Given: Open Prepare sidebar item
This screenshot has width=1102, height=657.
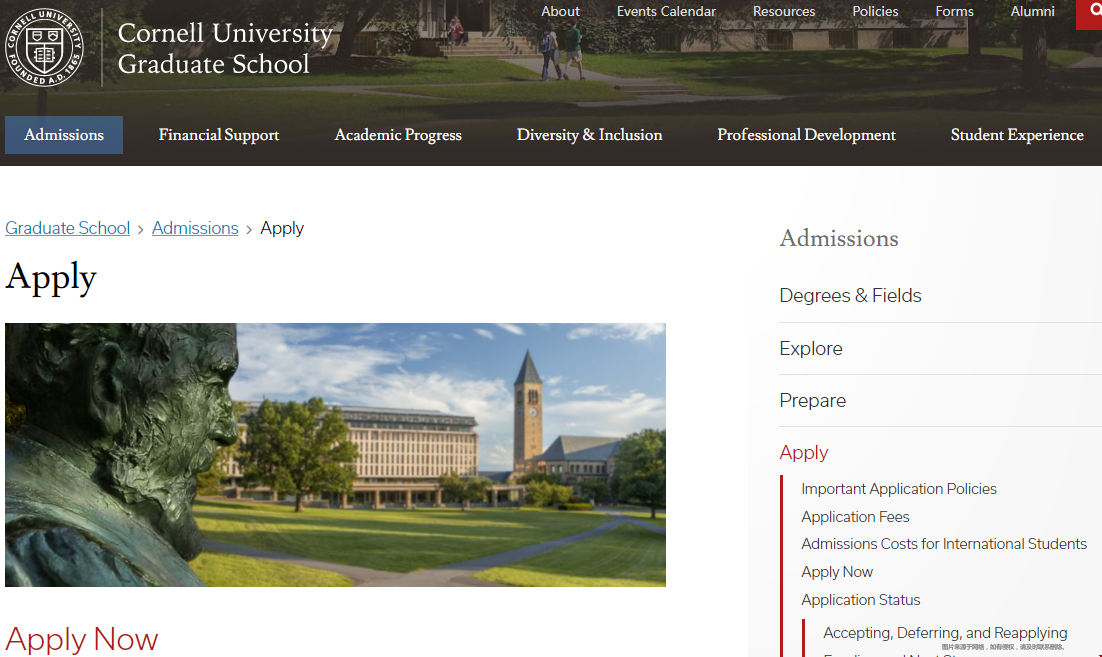Looking at the screenshot, I should (812, 401).
